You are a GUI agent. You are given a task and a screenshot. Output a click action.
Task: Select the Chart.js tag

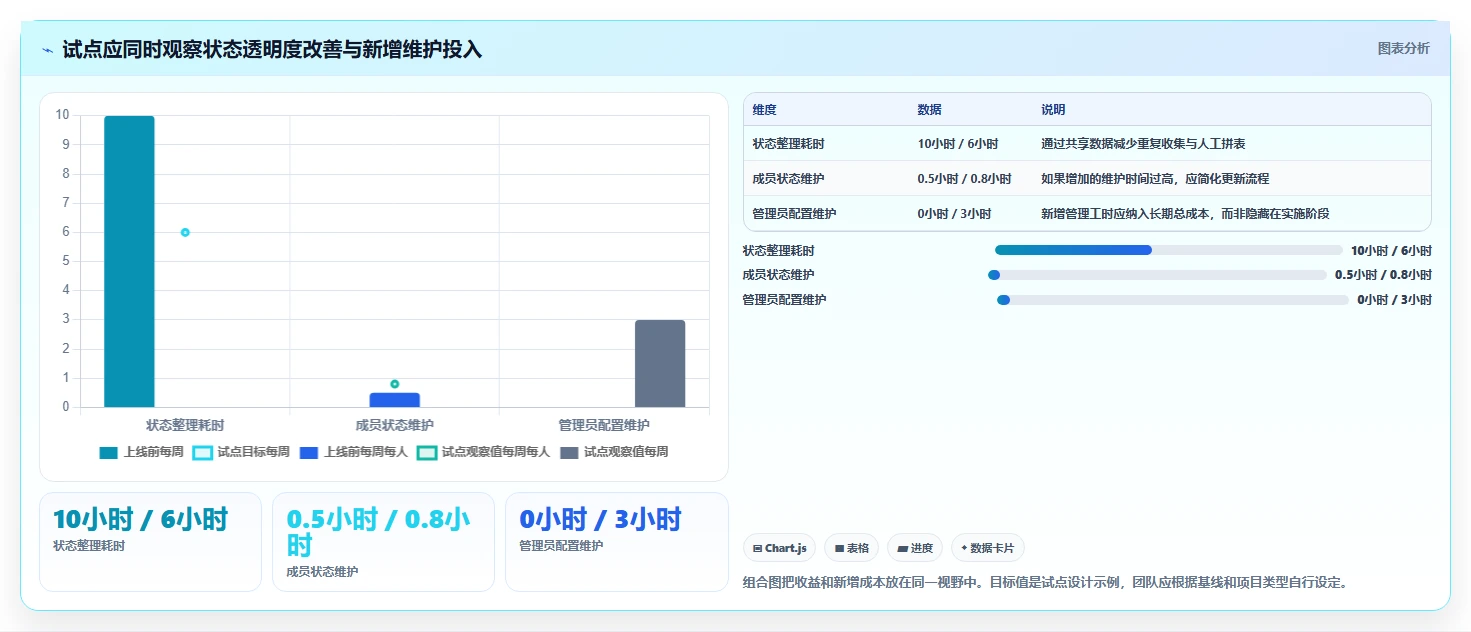pyautogui.click(x=779, y=548)
